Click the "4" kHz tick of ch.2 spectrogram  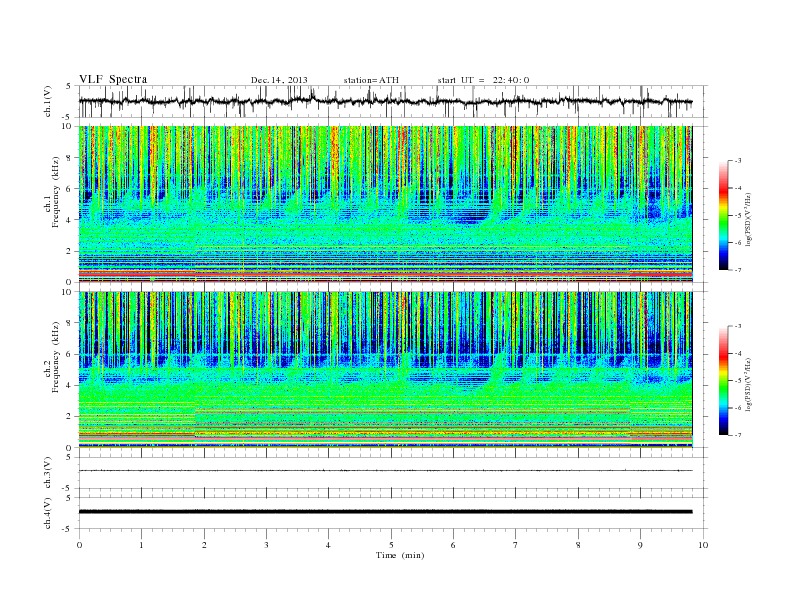click(69, 386)
